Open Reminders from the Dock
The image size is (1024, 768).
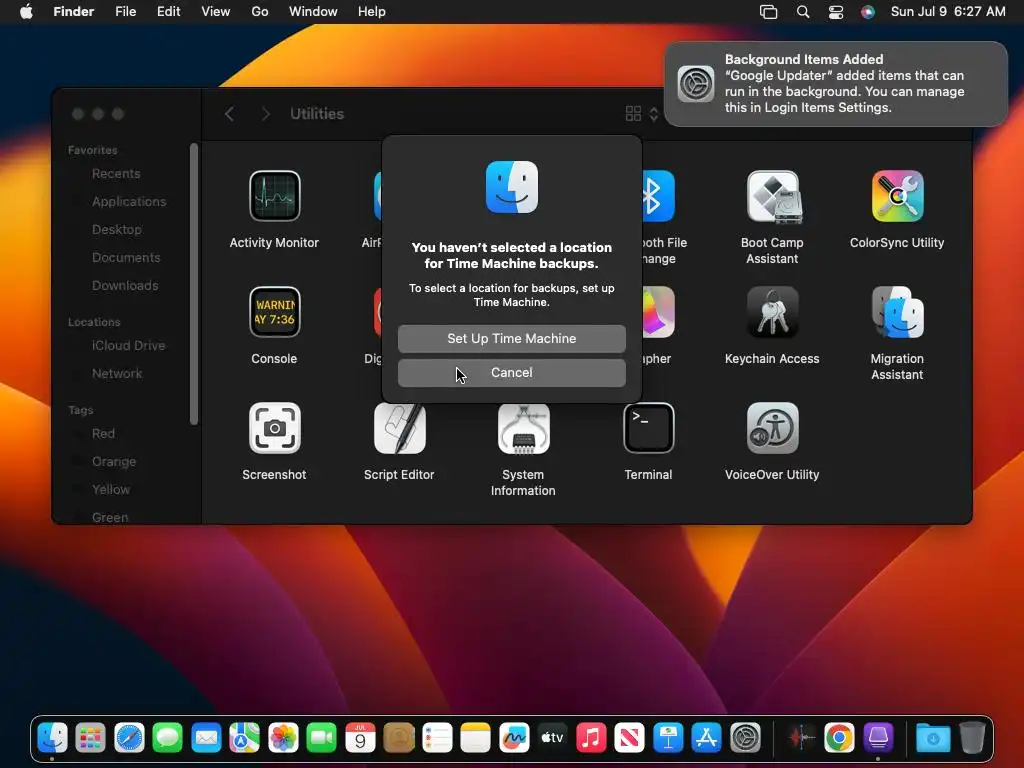[x=437, y=738]
